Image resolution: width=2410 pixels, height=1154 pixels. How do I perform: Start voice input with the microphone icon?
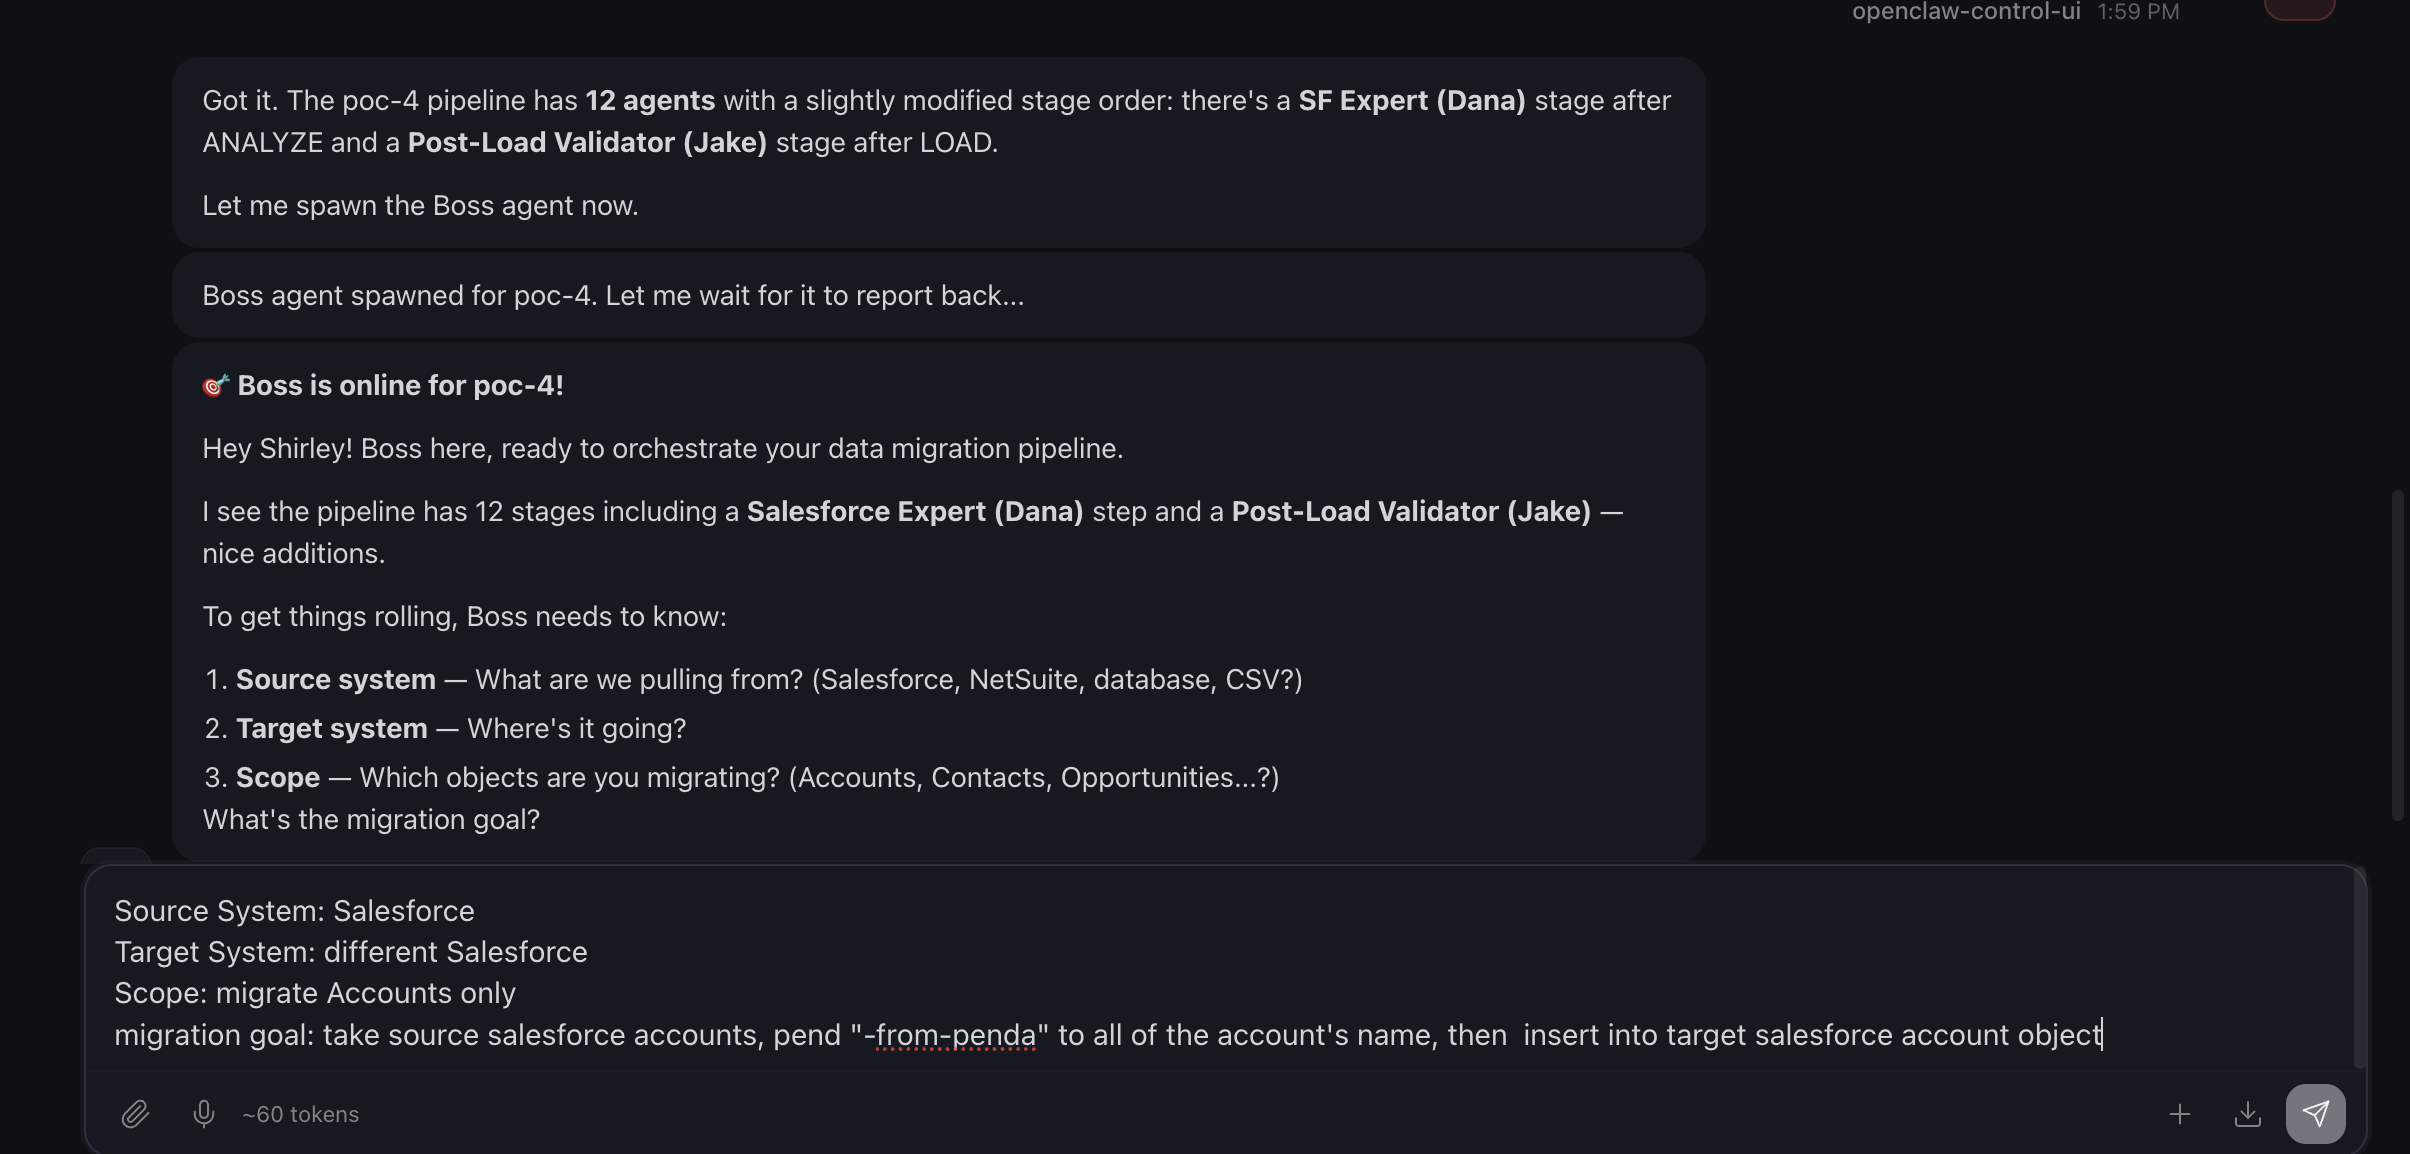pyautogui.click(x=203, y=1114)
